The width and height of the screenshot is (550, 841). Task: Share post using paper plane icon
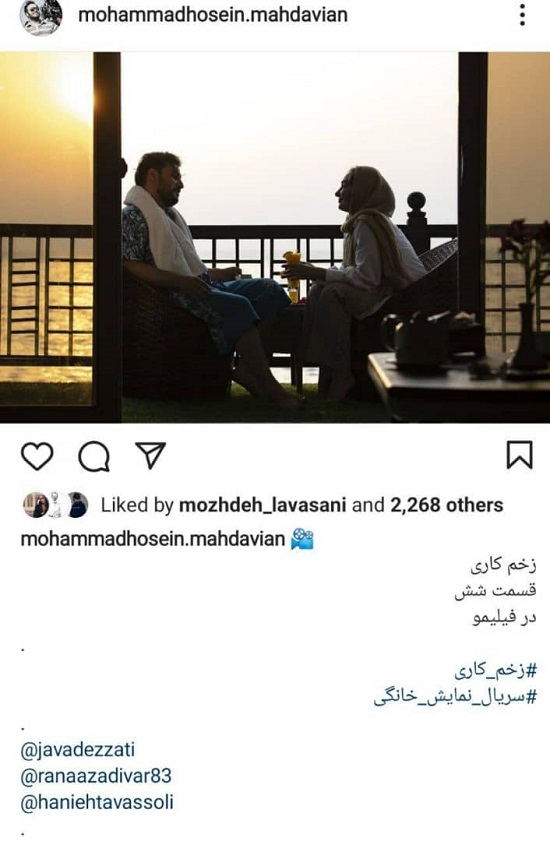point(150,455)
